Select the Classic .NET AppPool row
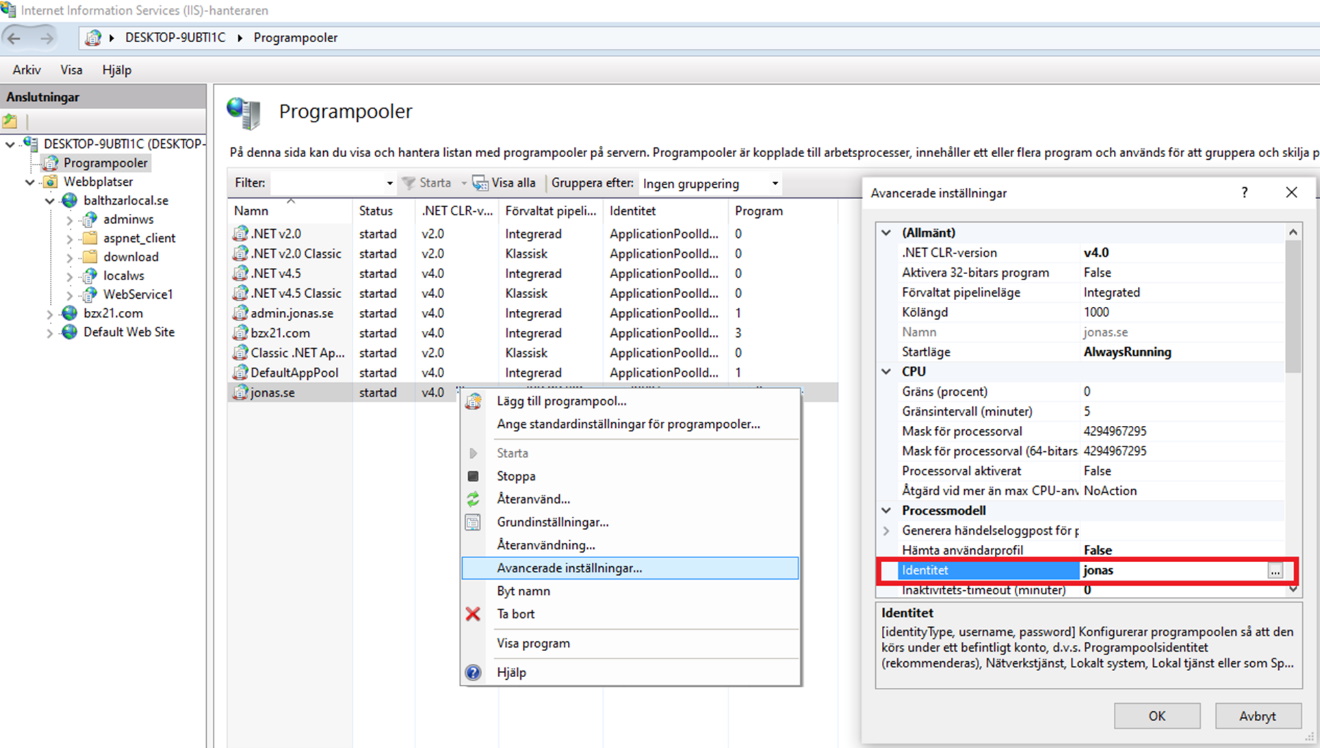This screenshot has width=1320, height=748. coord(533,353)
